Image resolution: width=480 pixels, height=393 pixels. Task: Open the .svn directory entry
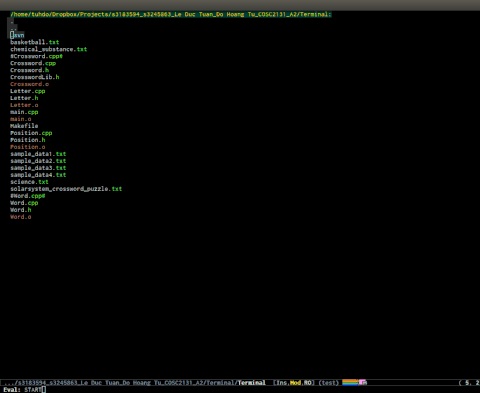(x=17, y=35)
